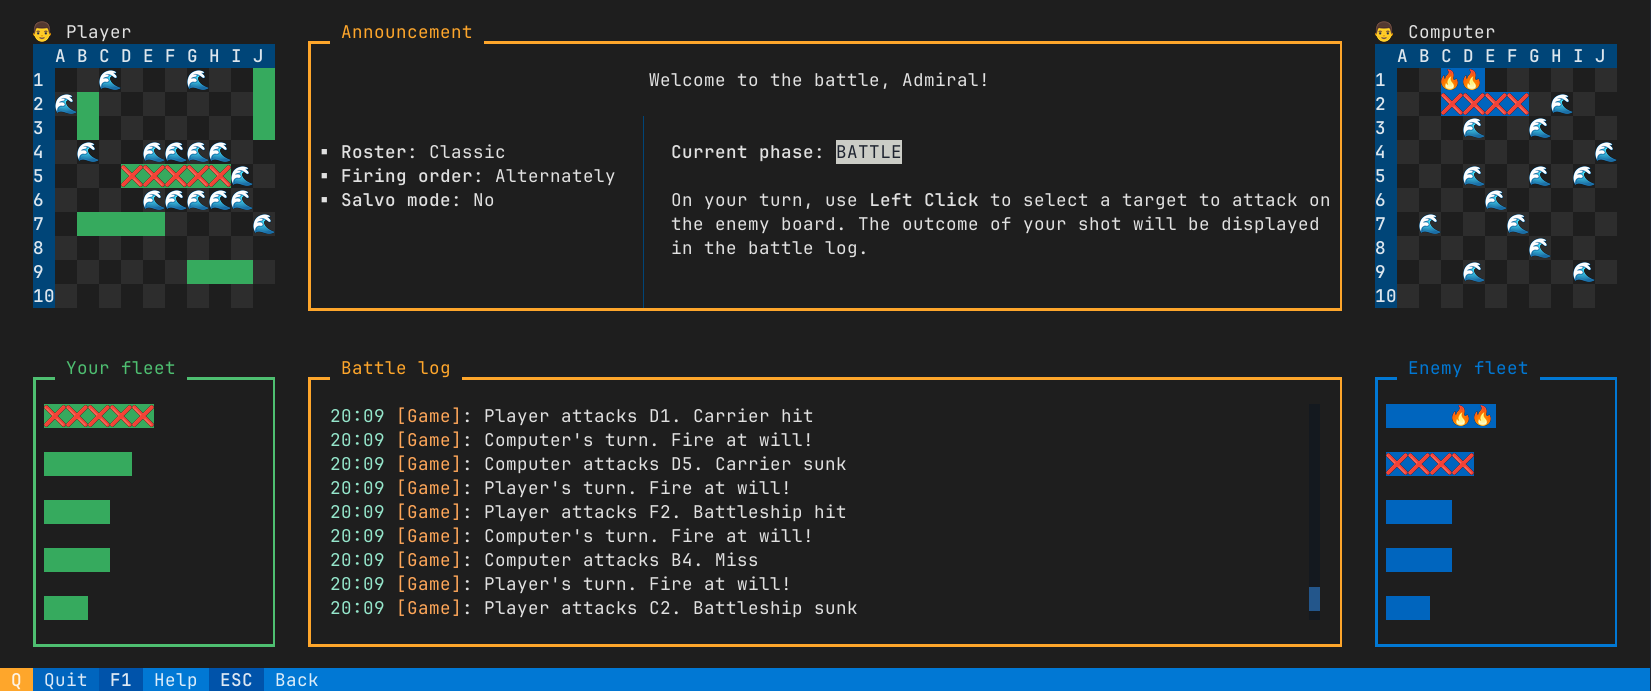Screen dimensions: 1651x691
Task: Click the highlighted BATTLE phase label
Action: coord(868,152)
